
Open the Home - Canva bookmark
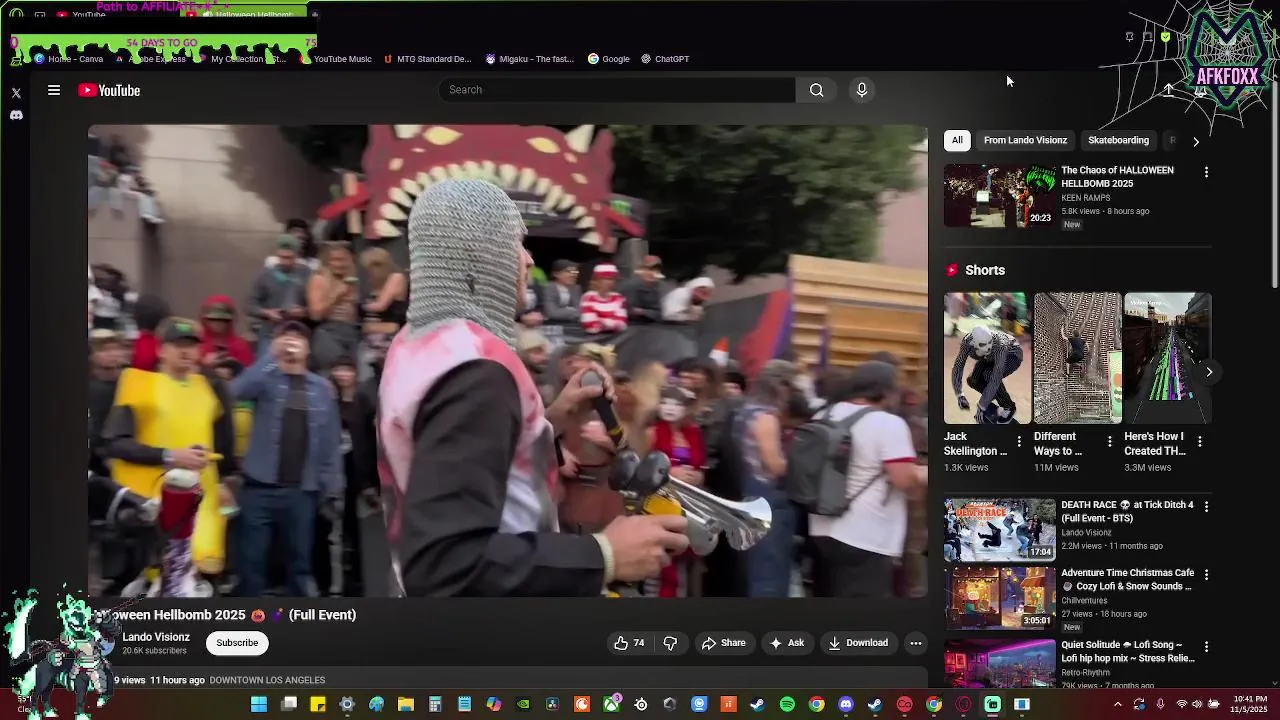click(x=69, y=59)
